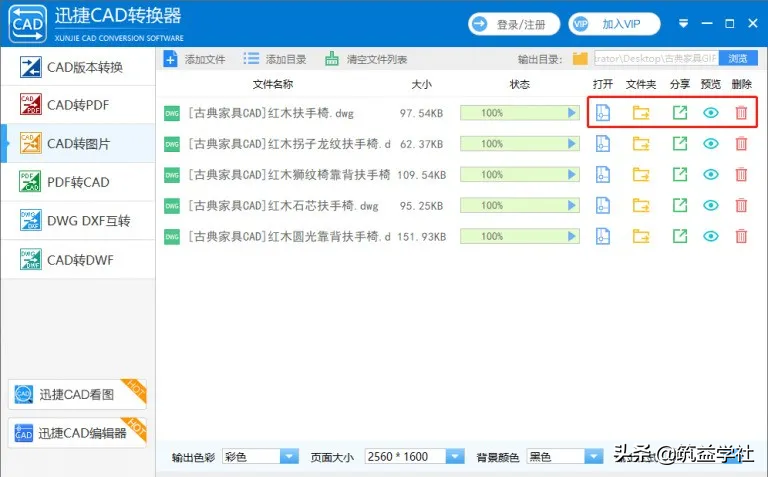Click the output directory folder icon
The height and width of the screenshot is (477, 768).
coord(580,59)
